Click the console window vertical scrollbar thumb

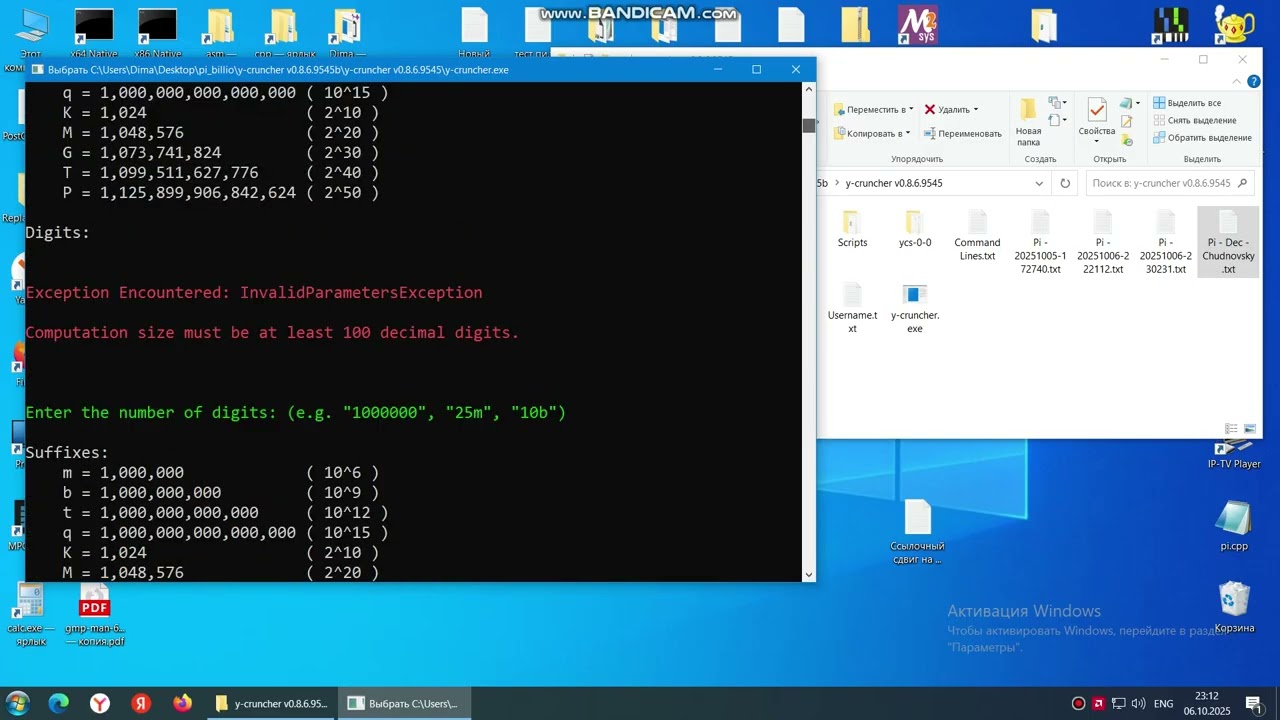pyautogui.click(x=809, y=125)
